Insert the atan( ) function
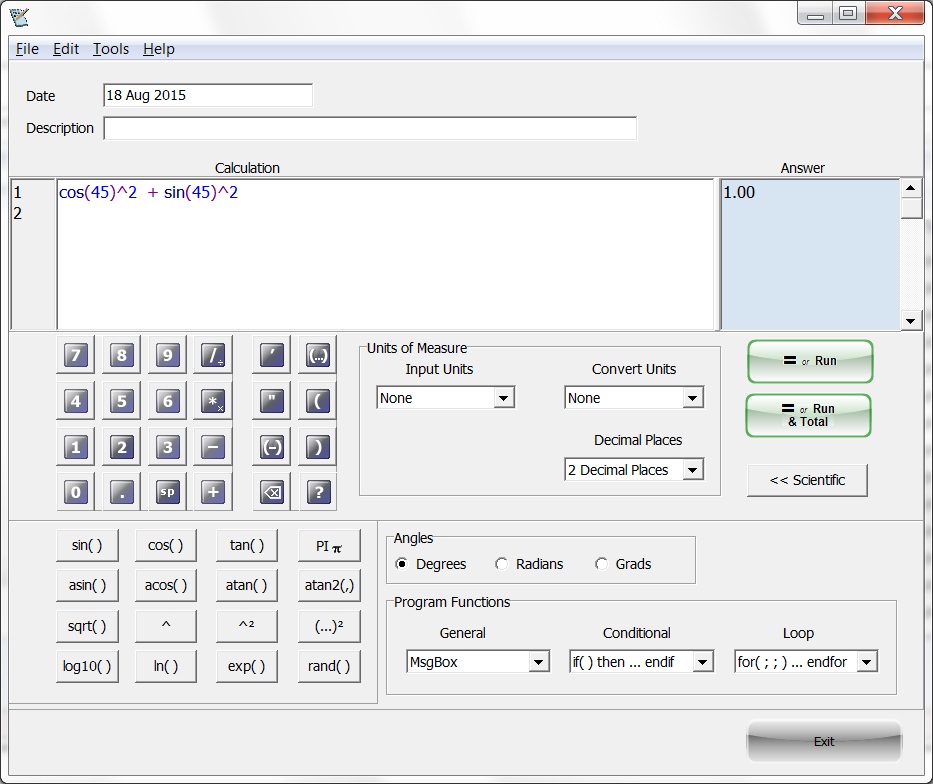The image size is (933, 784). pyautogui.click(x=246, y=585)
